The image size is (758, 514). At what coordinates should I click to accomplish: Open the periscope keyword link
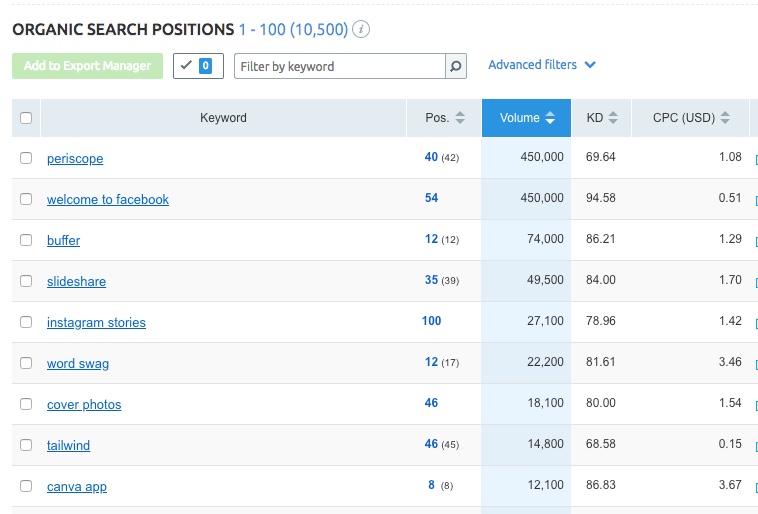tap(75, 159)
